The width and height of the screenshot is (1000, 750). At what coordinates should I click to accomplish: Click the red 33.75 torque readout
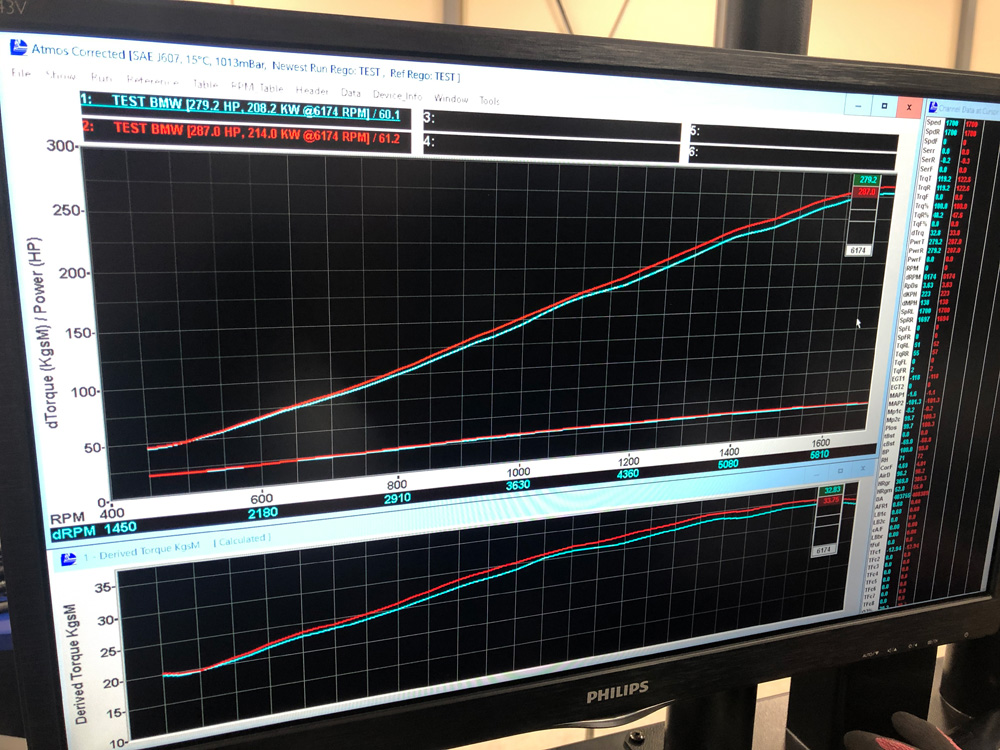pyautogui.click(x=830, y=500)
